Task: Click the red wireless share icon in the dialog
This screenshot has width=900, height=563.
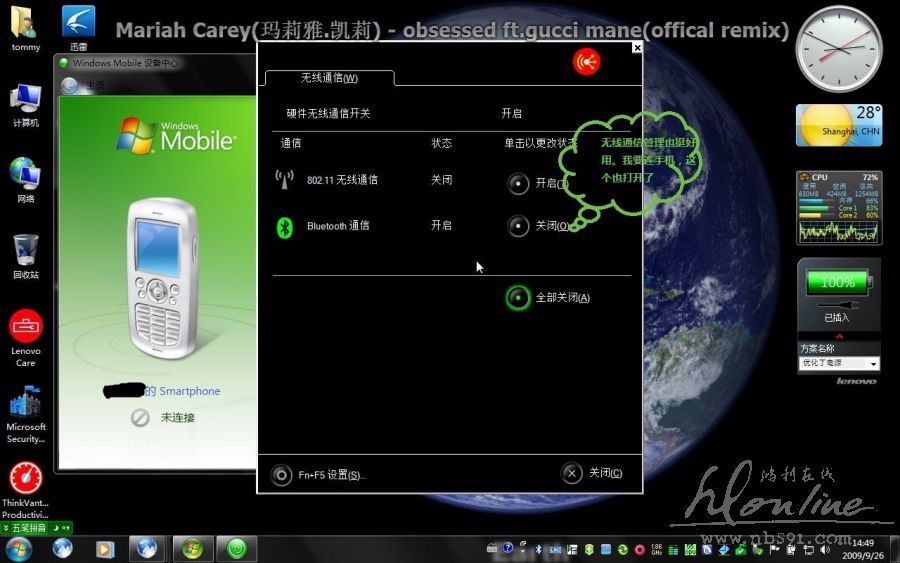Action: 587,61
